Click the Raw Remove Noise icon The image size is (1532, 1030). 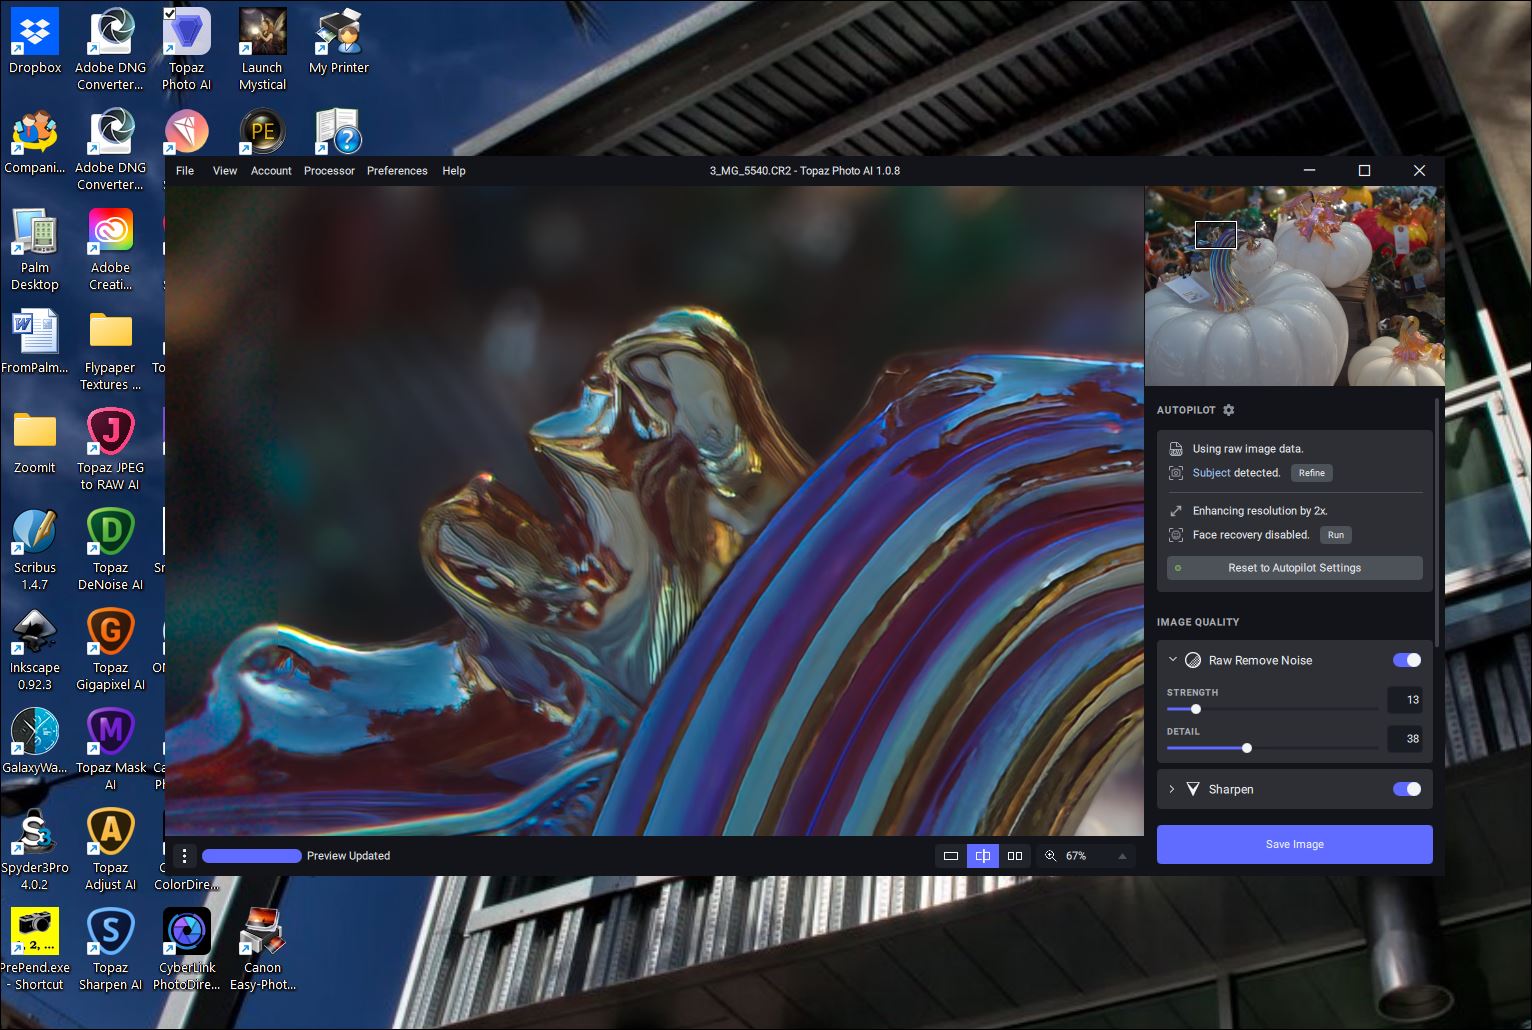tap(1193, 660)
